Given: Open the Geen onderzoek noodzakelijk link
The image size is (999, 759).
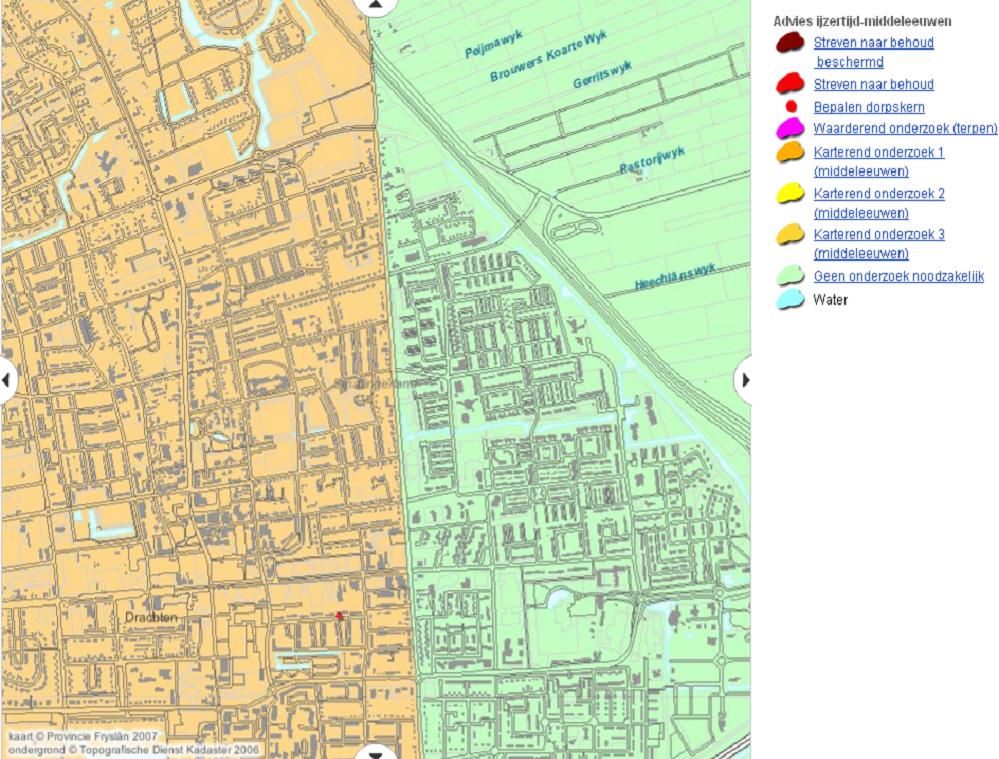Looking at the screenshot, I should (899, 276).
